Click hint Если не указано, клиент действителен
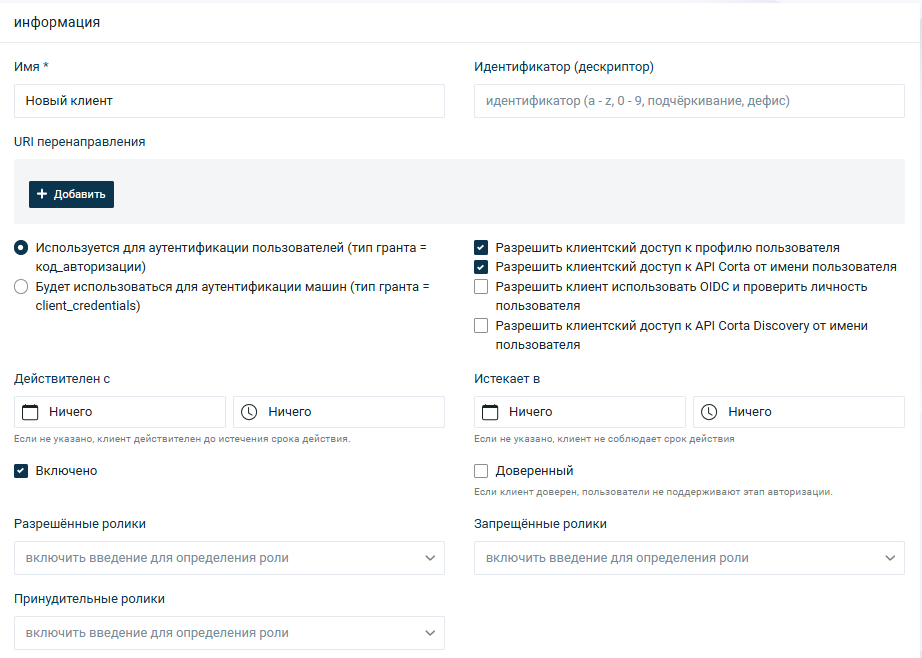The image size is (922, 658). [x=182, y=439]
